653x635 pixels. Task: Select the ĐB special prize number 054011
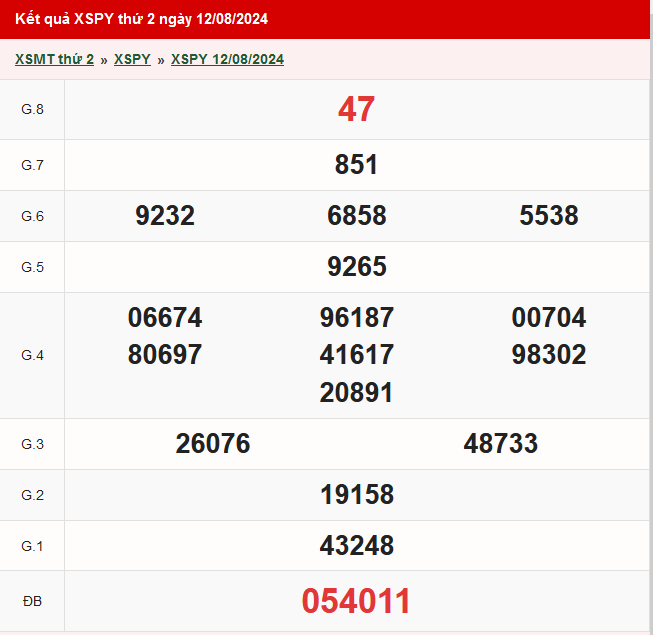pos(357,601)
